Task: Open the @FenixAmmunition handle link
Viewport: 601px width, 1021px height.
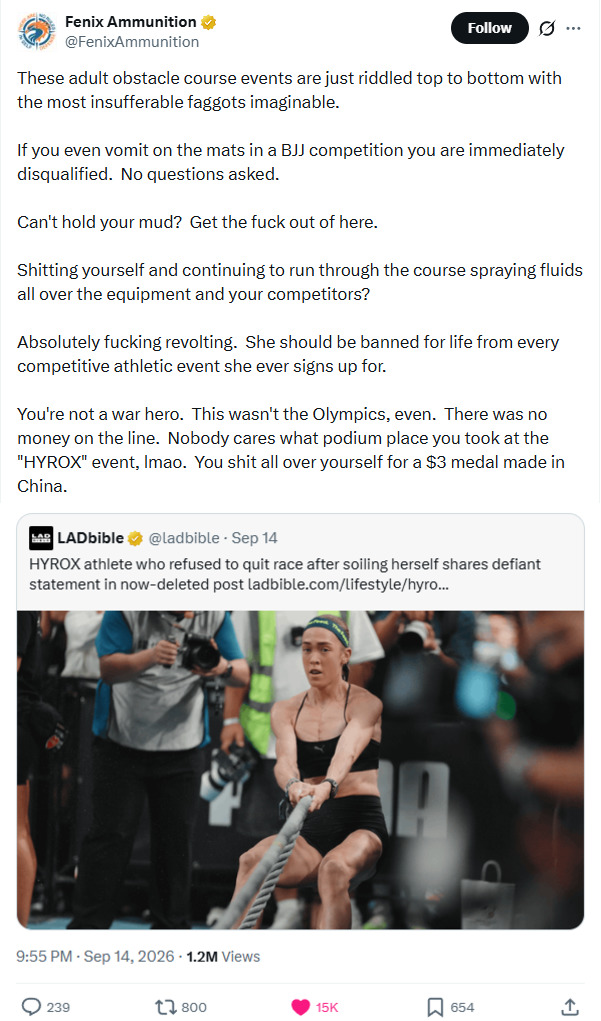Action: [132, 42]
